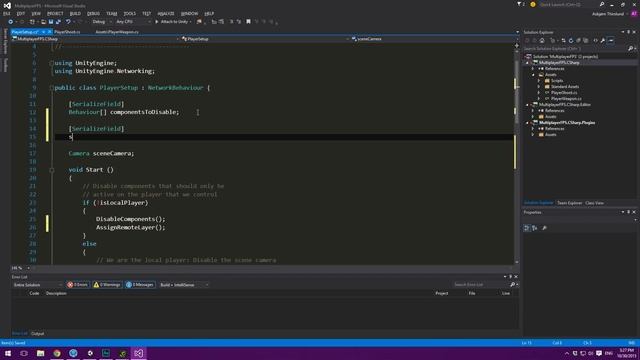The image size is (640, 360).
Task: Collapse the MultiplayerFPS.CSharp.Editor project node
Action: click(527, 104)
